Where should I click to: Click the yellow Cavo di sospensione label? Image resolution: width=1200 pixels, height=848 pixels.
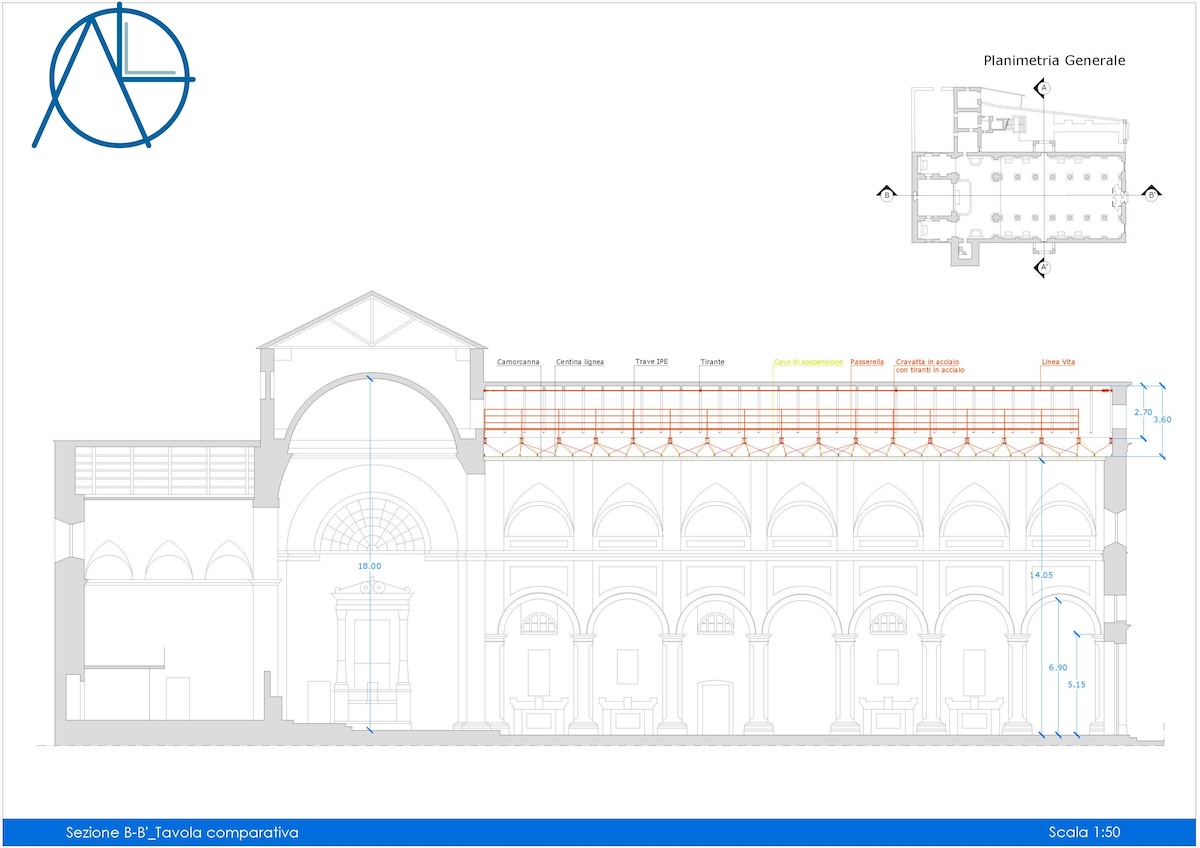point(808,362)
